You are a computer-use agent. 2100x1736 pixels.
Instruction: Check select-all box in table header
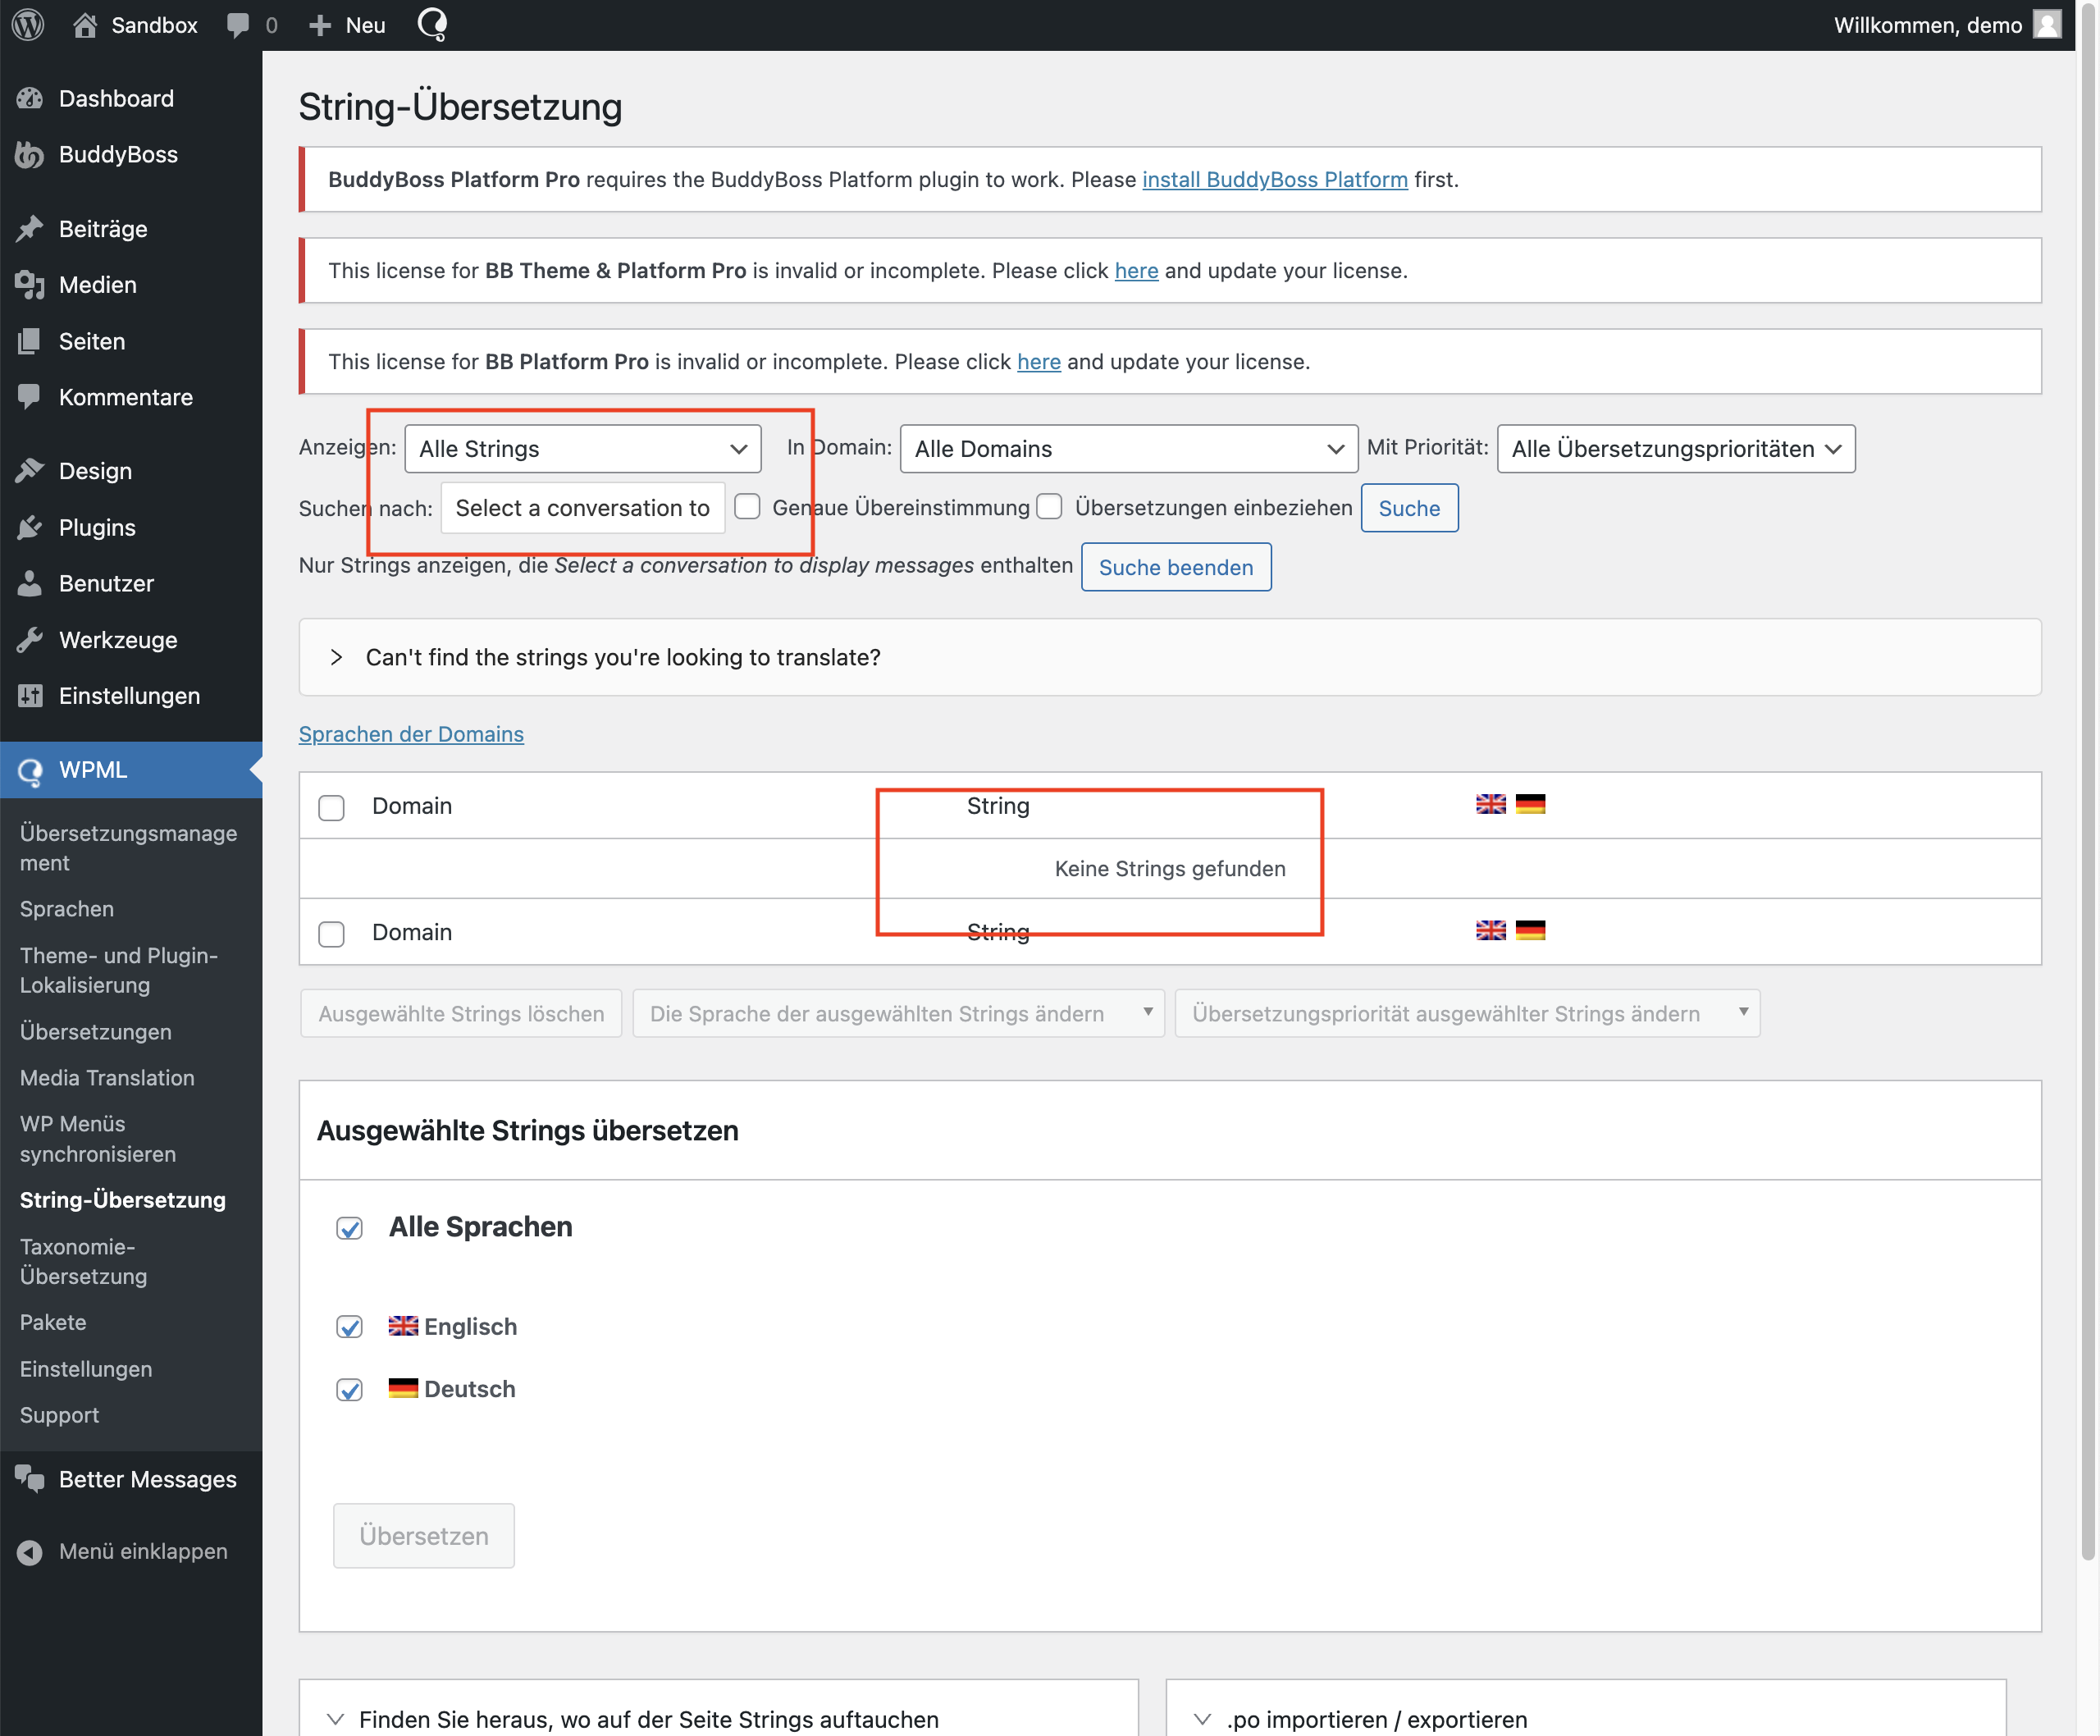(331, 808)
